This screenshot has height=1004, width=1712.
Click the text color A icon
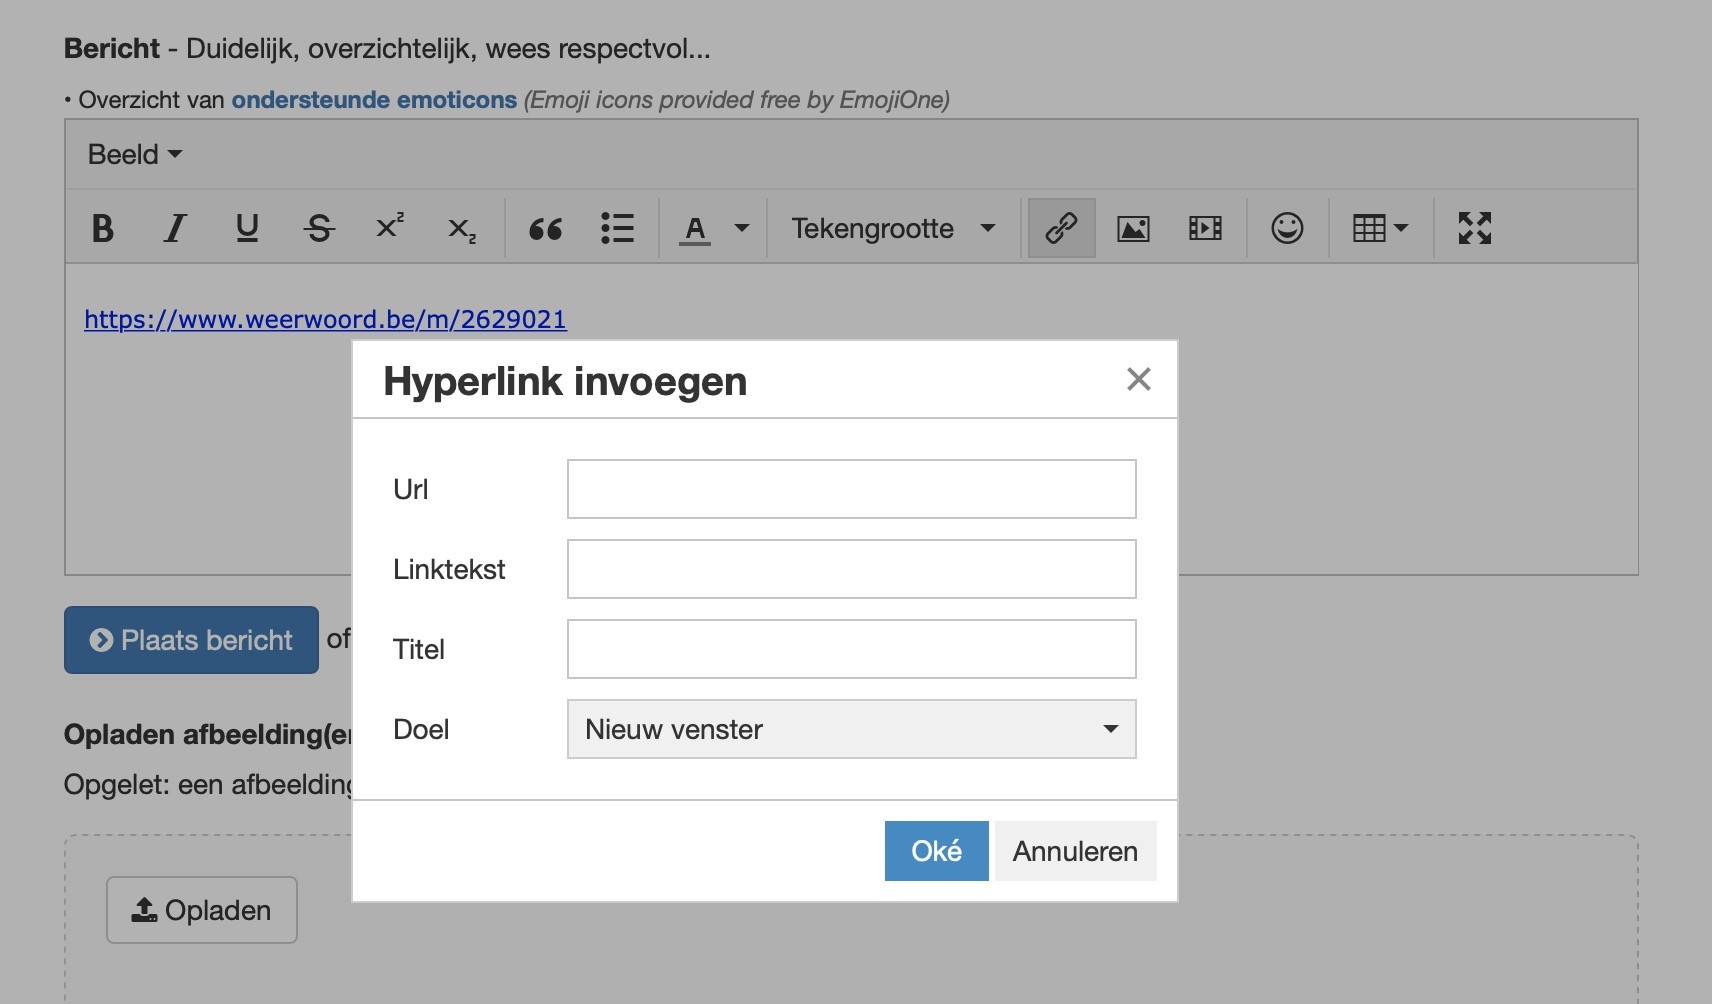pyautogui.click(x=695, y=229)
